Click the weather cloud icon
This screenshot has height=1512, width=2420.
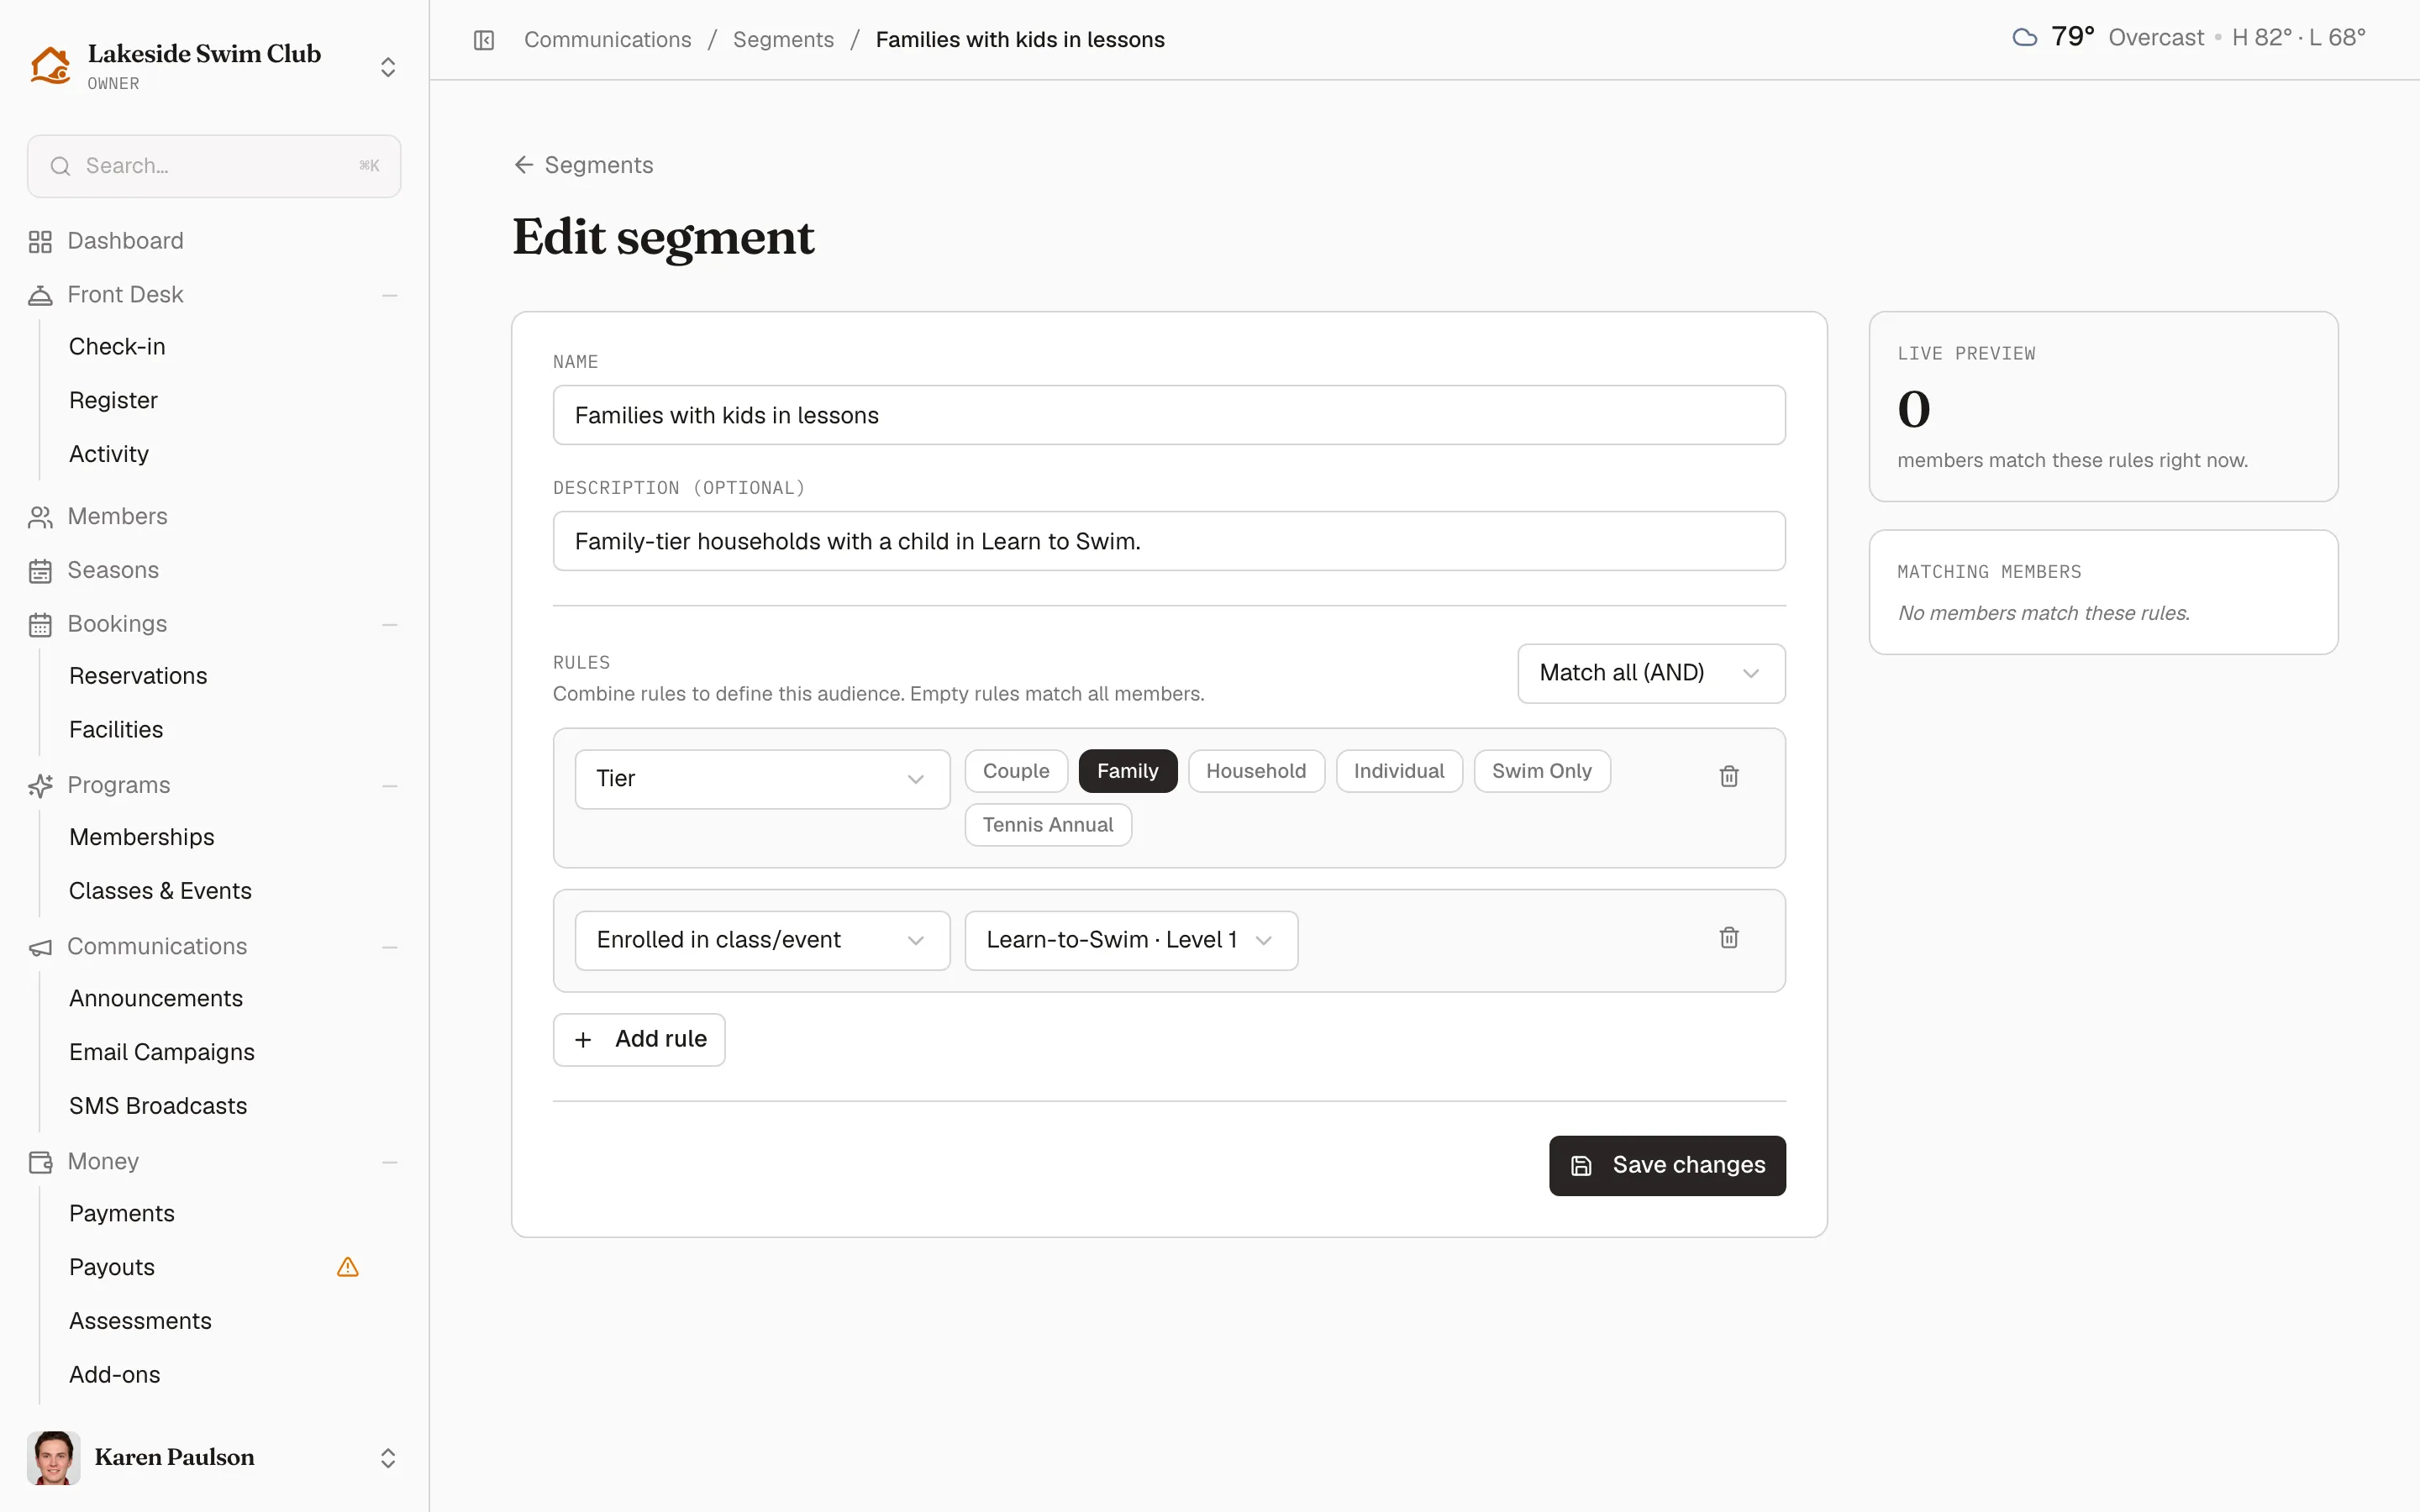click(2025, 38)
